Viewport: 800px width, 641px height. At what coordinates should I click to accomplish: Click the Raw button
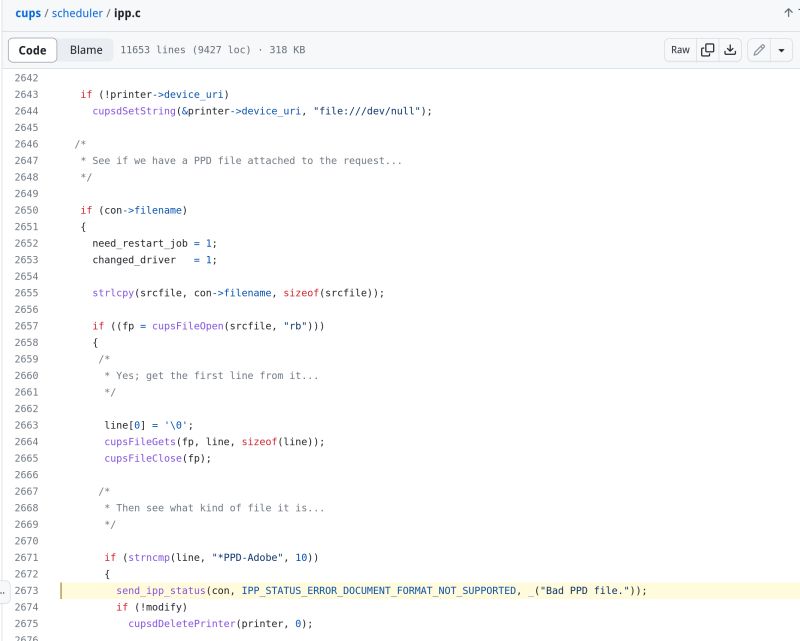pyautogui.click(x=680, y=49)
